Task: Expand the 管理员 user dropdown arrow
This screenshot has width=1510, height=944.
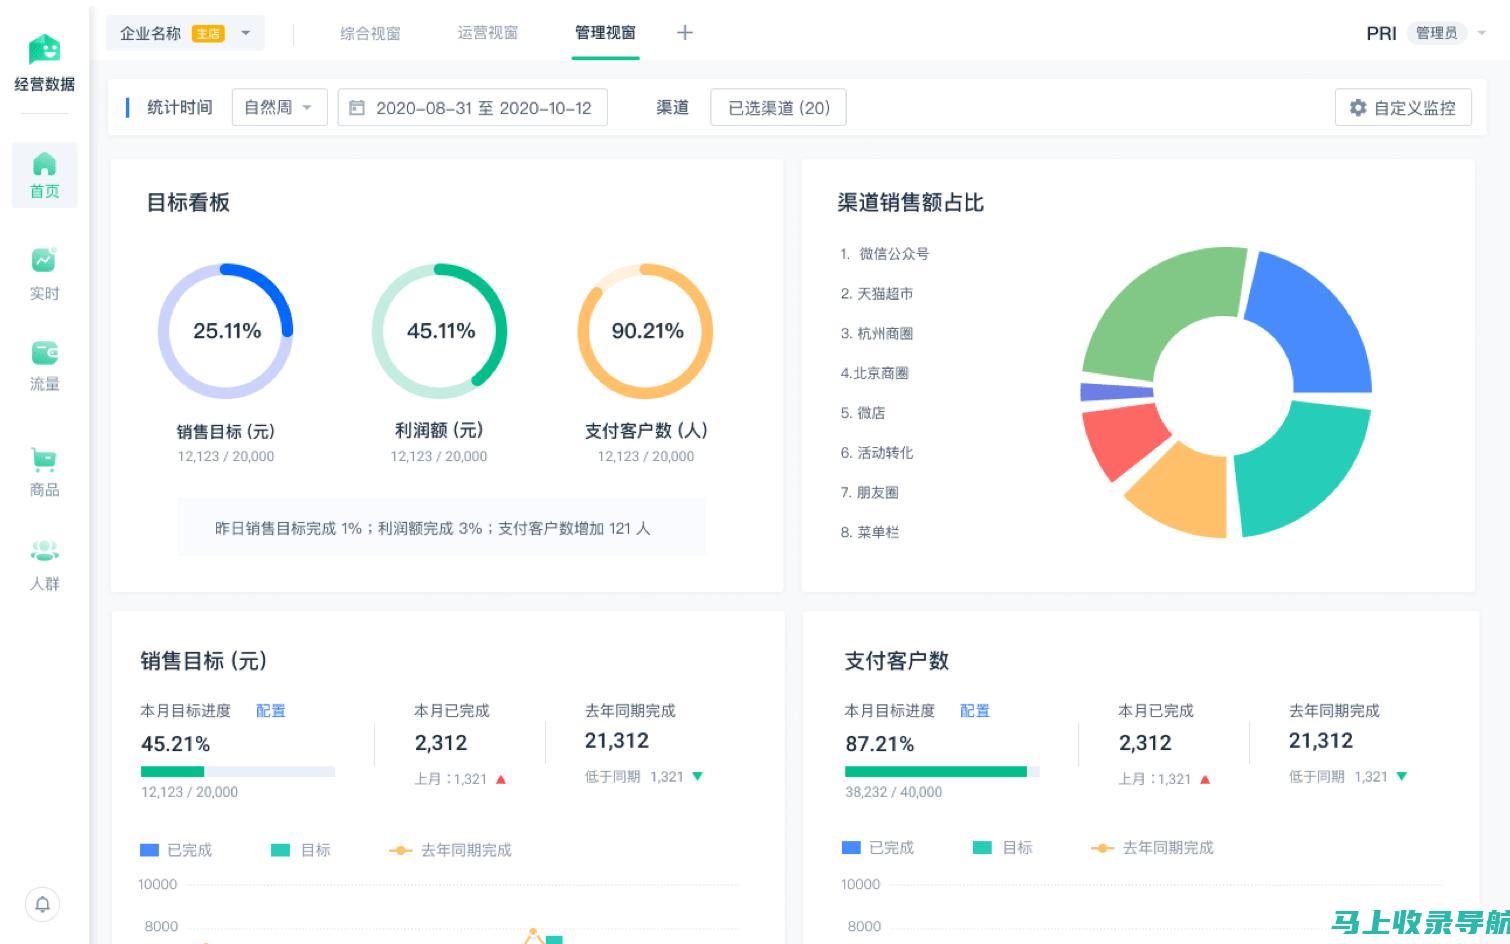Action: point(1482,33)
